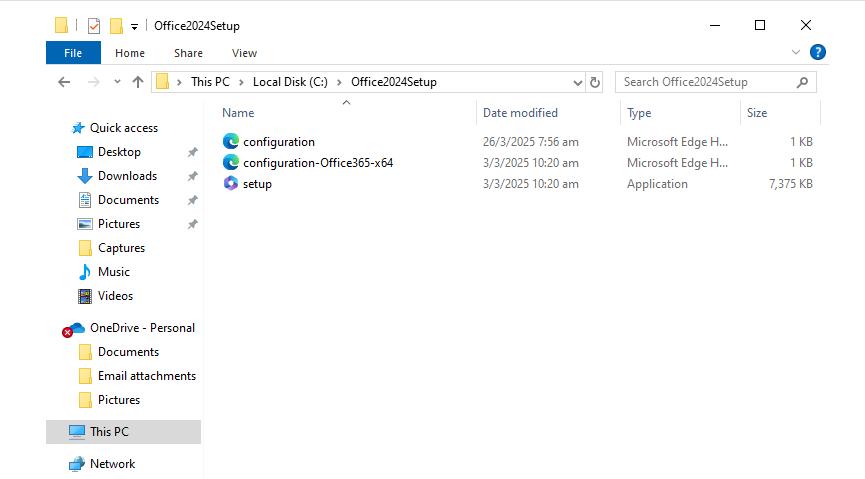This screenshot has width=865, height=479.
Task: Expand the ribbon using the chevron
Action: click(x=795, y=52)
